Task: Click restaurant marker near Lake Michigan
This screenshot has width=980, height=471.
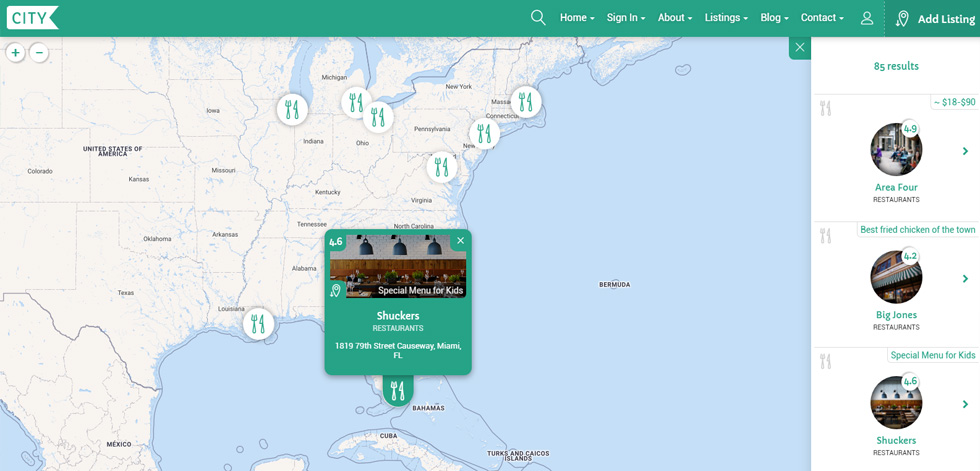Action: [x=292, y=110]
